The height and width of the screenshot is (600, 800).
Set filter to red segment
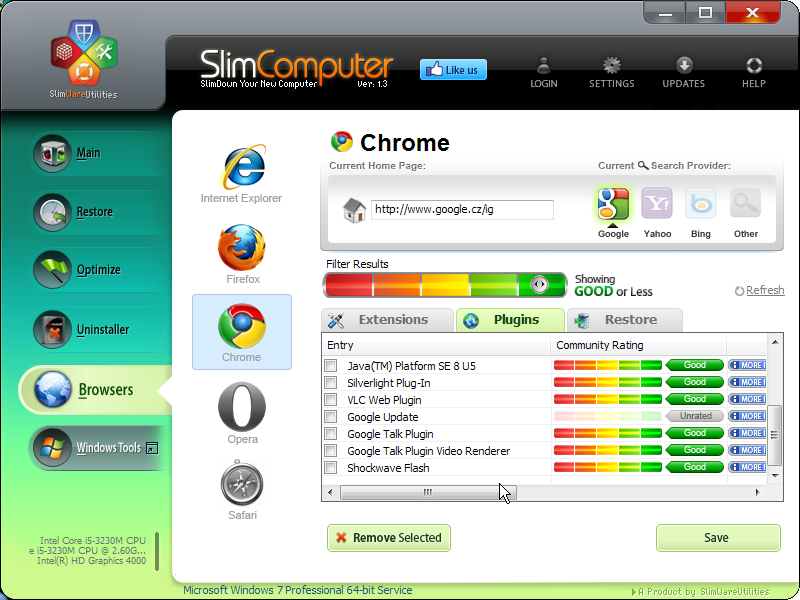point(349,285)
